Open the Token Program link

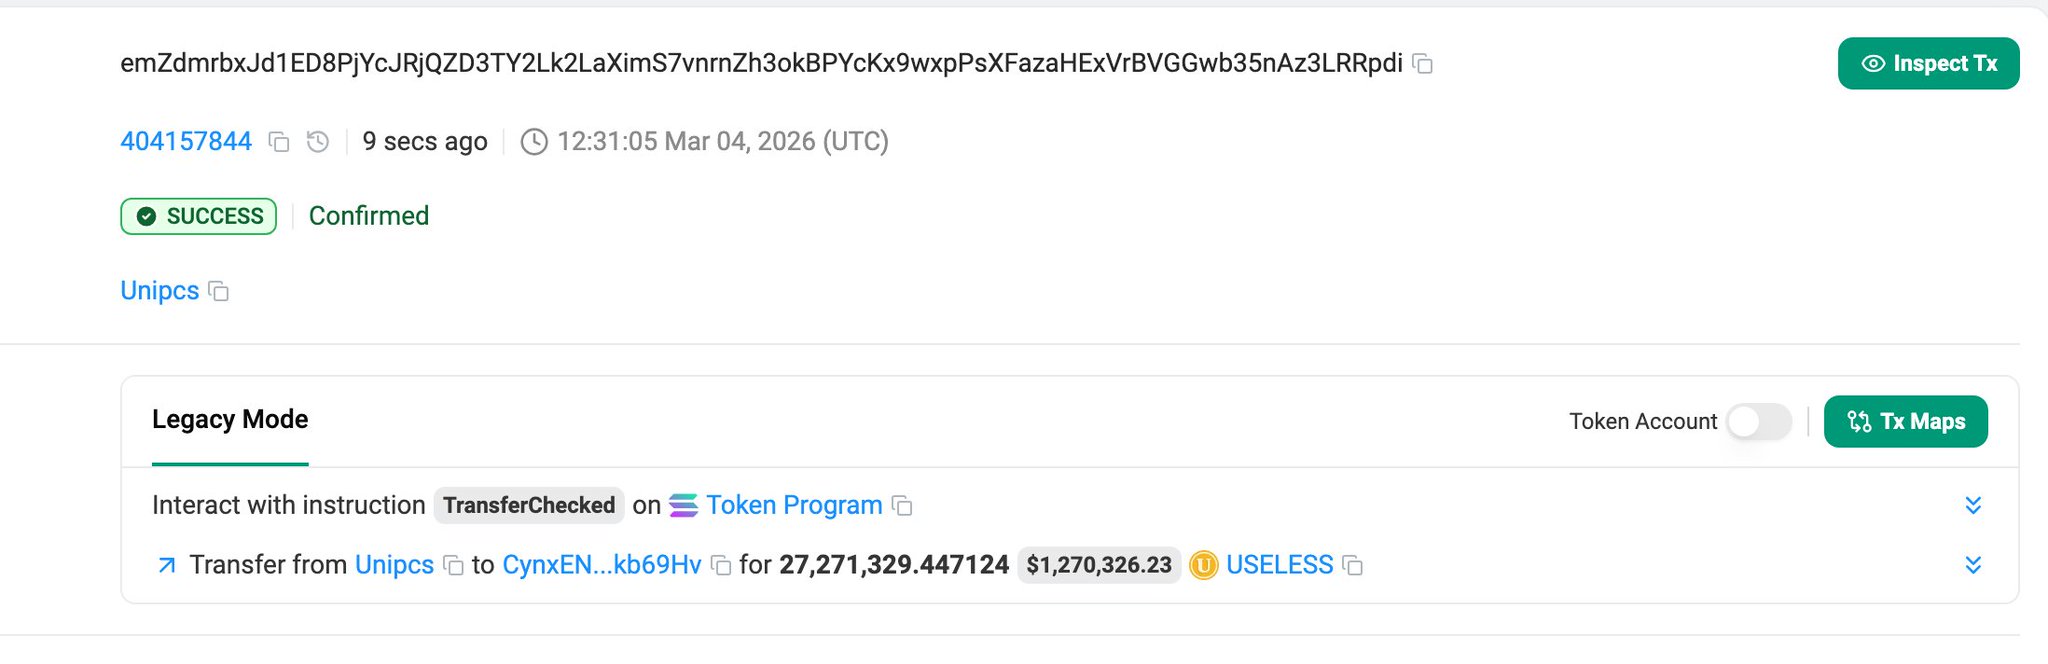pyautogui.click(x=794, y=506)
